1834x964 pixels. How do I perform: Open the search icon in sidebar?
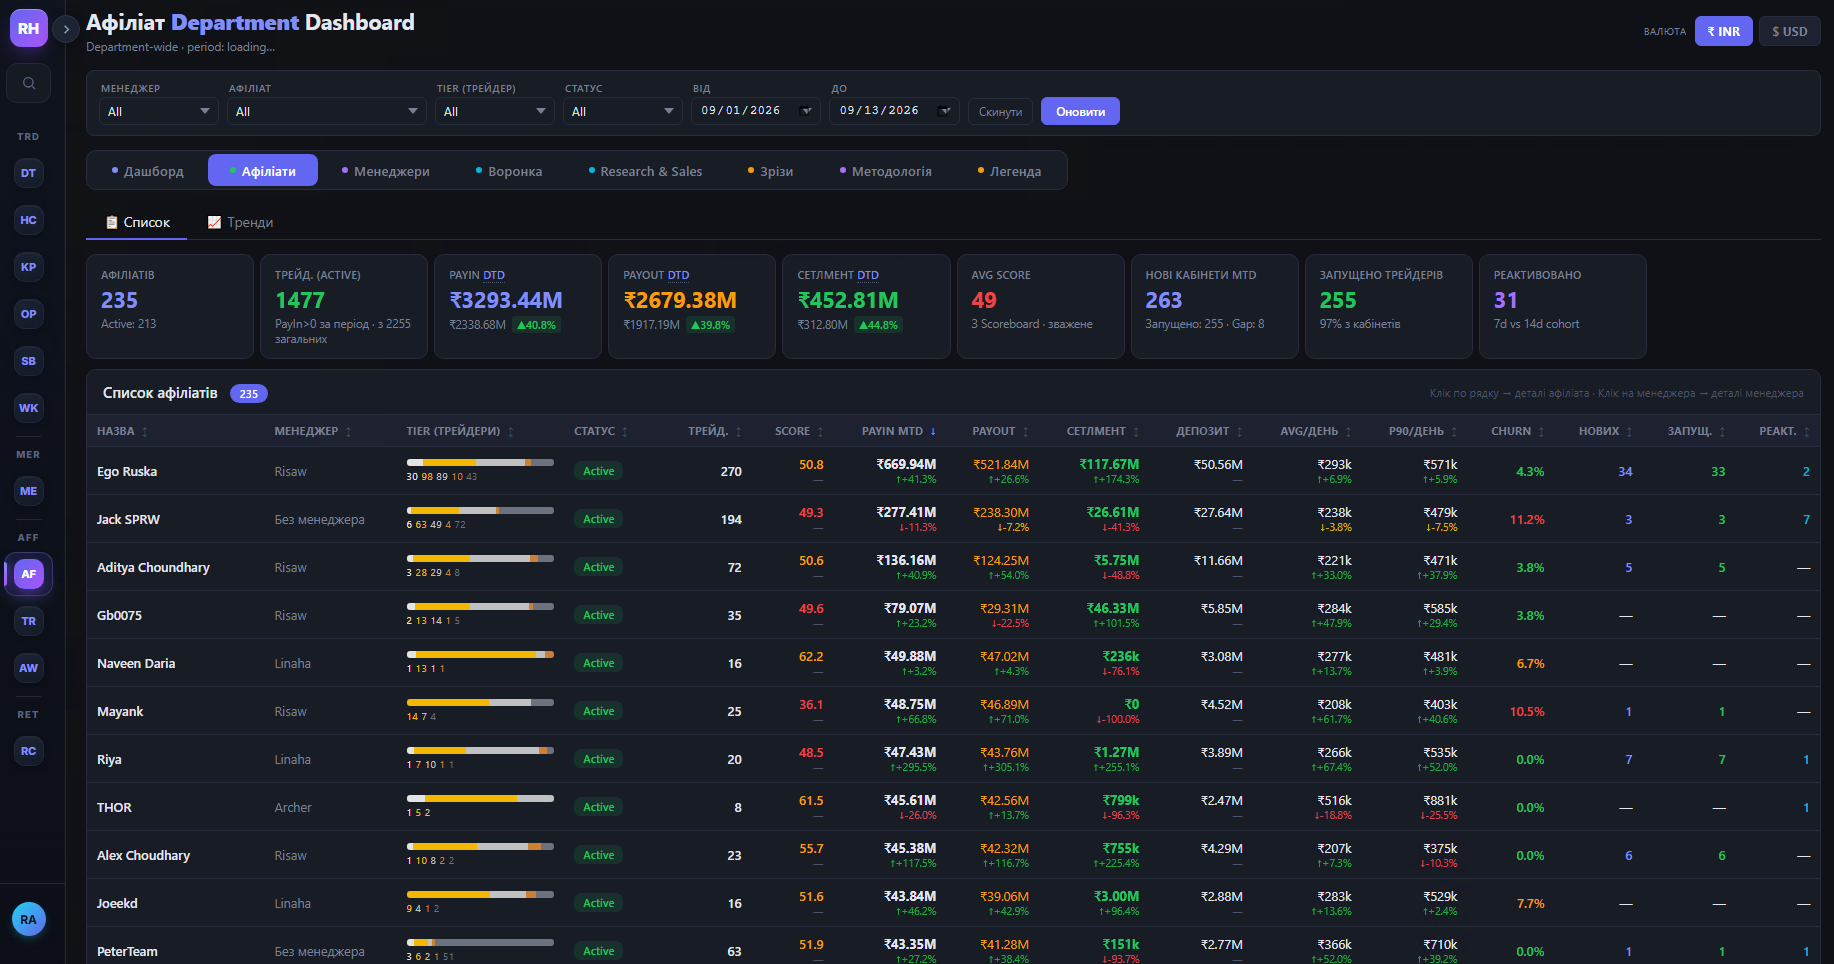coord(29,83)
